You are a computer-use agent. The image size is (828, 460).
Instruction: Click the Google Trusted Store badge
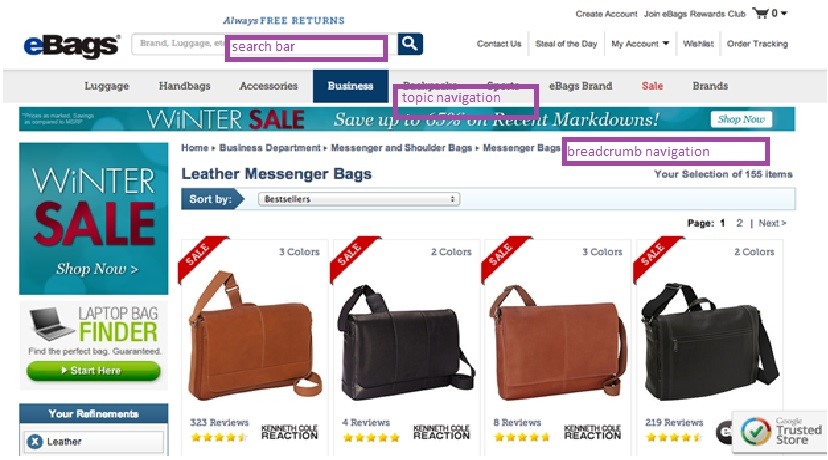[x=780, y=431]
